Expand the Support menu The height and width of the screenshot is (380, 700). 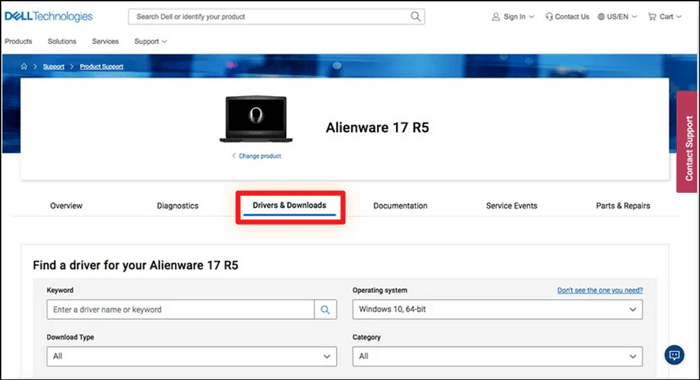150,41
